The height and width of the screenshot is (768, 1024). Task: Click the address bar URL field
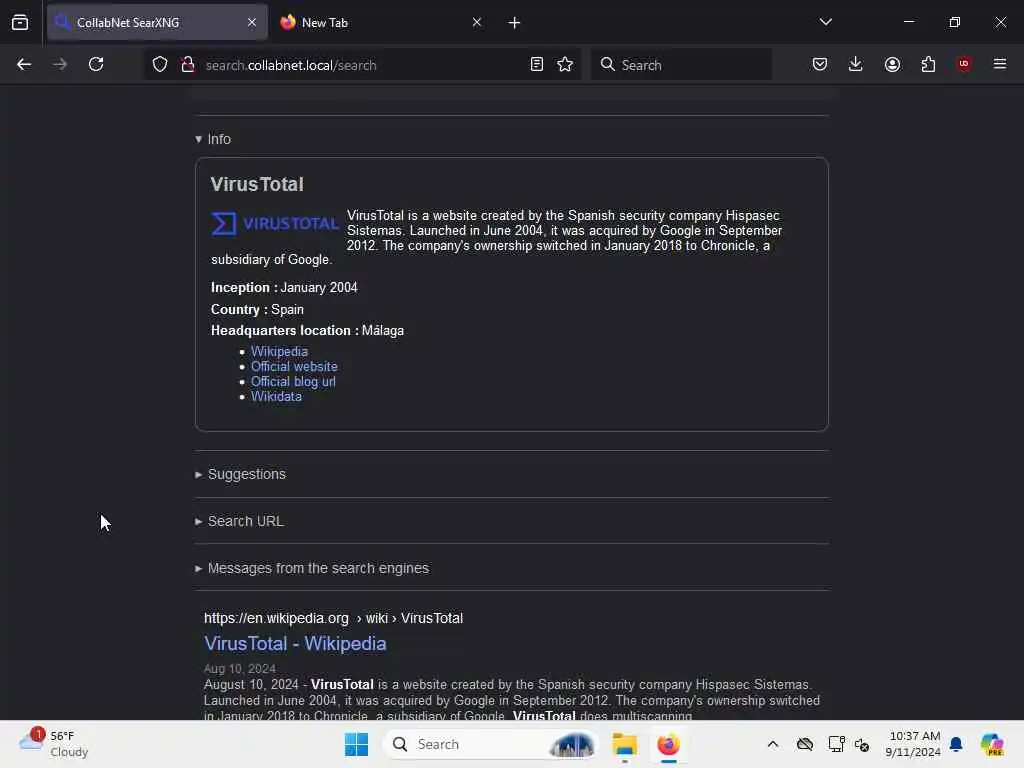pyautogui.click(x=362, y=65)
